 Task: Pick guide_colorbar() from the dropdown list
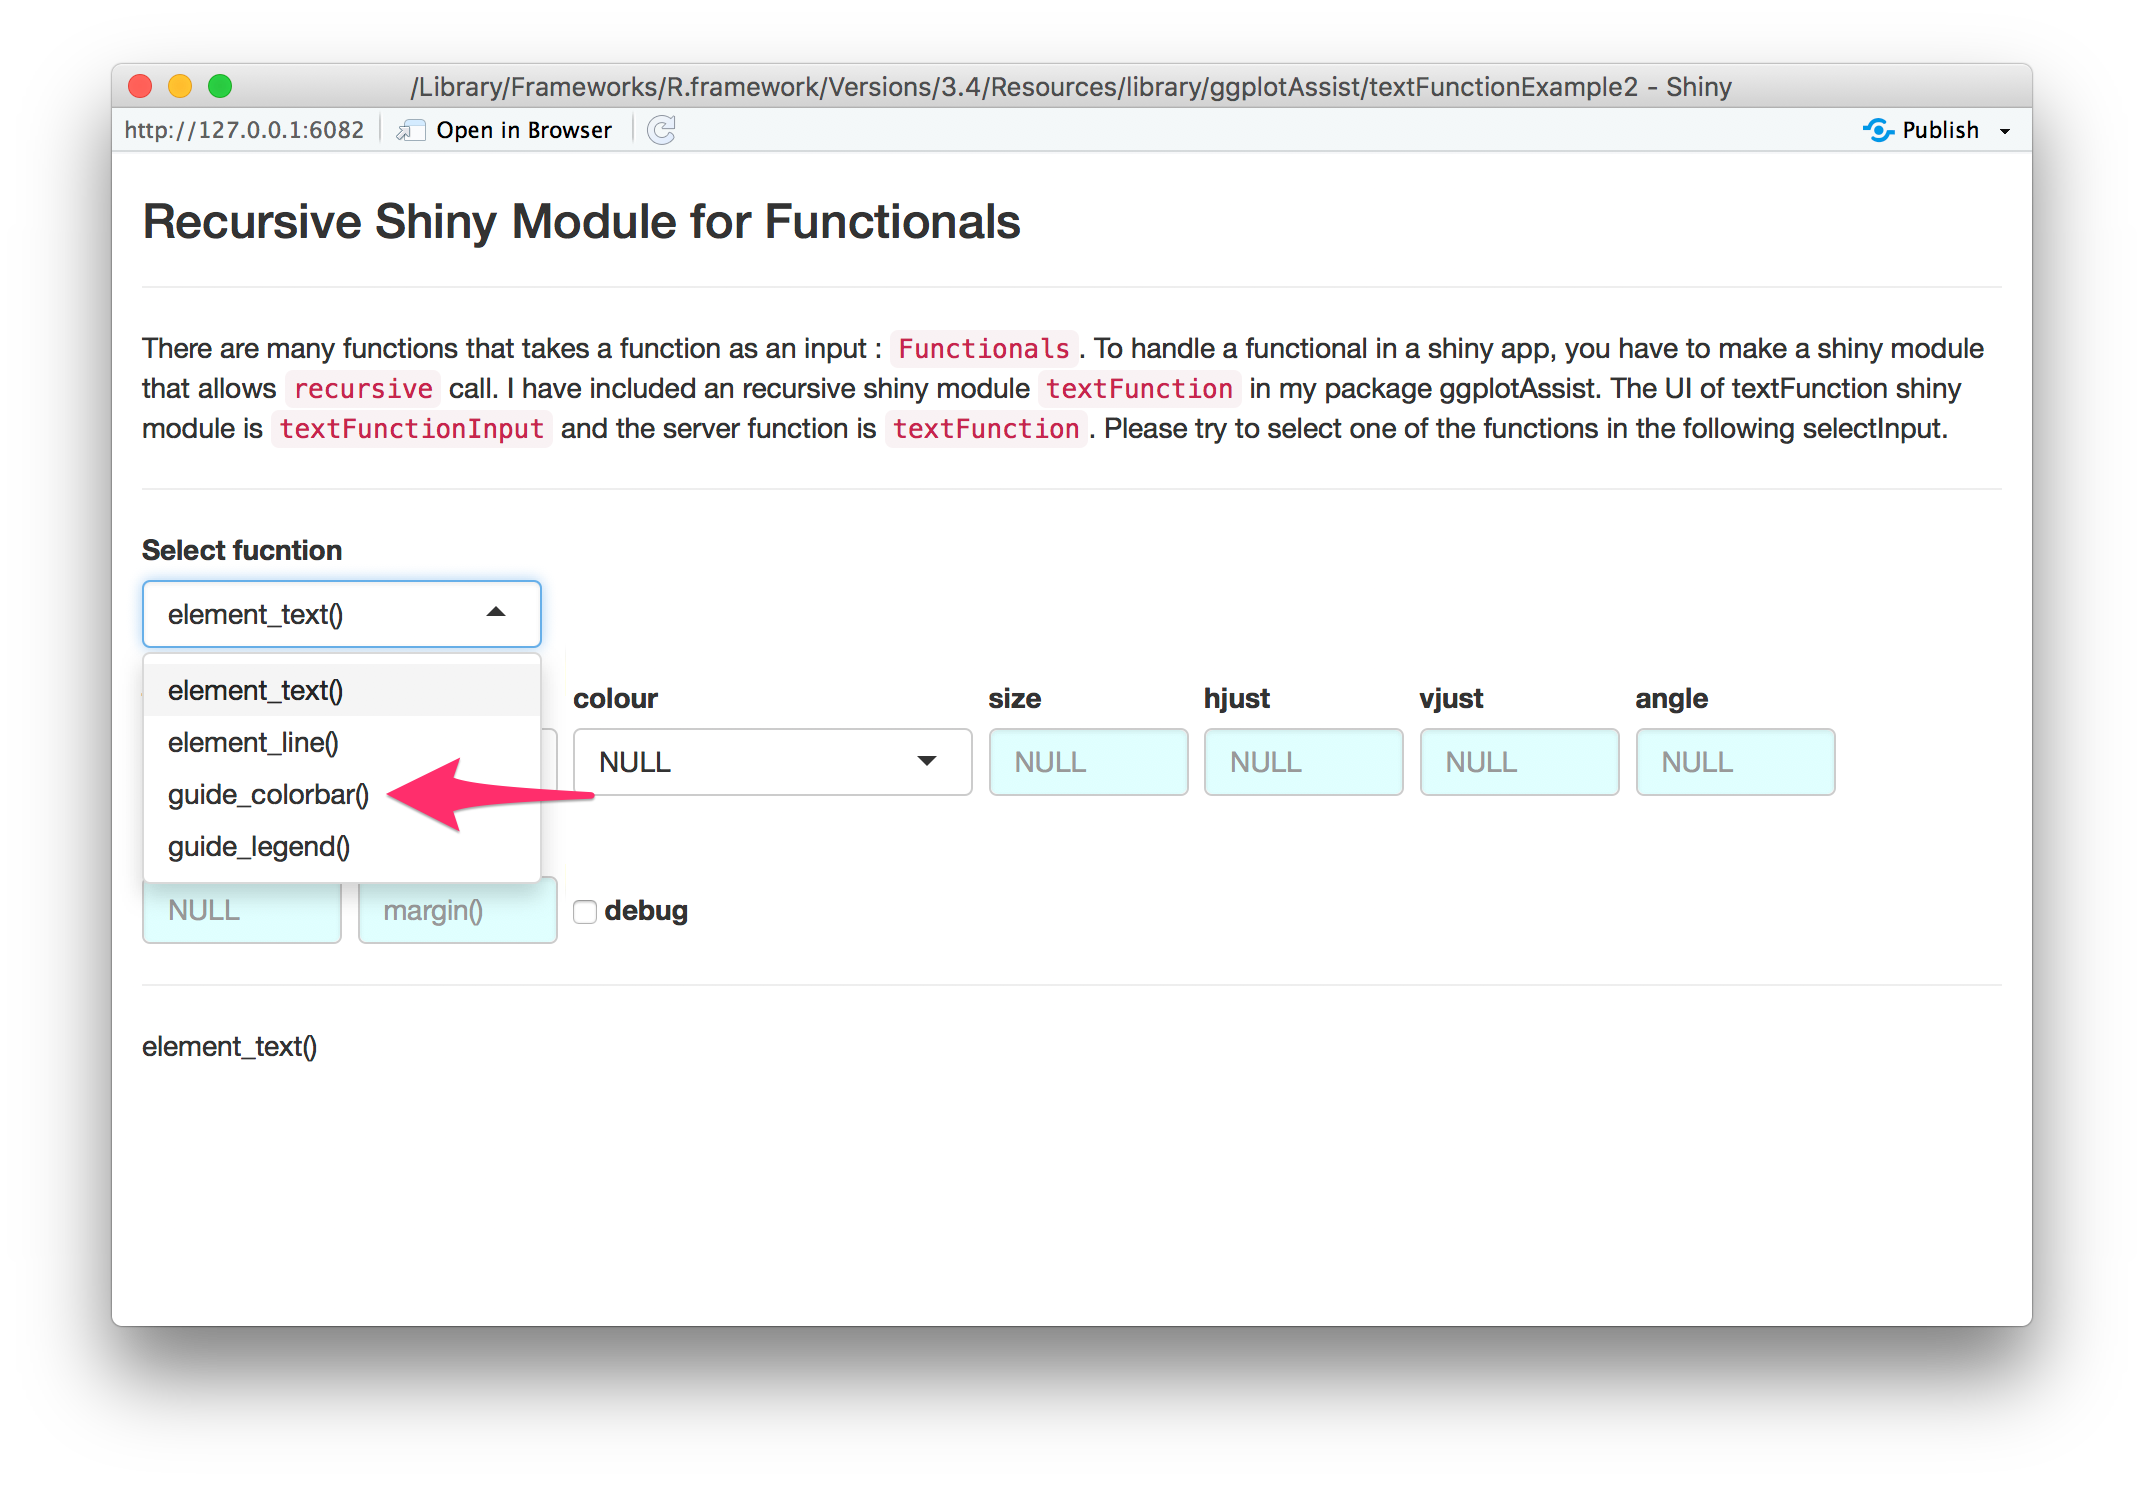pos(268,795)
